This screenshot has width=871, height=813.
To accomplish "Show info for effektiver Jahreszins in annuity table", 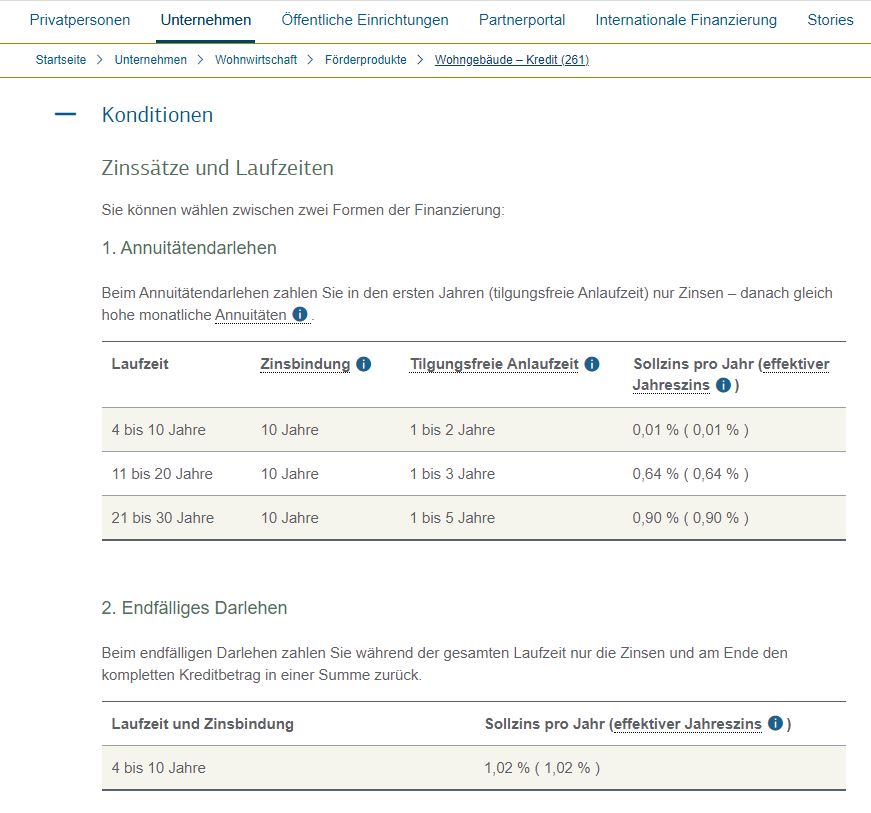I will 723,385.
